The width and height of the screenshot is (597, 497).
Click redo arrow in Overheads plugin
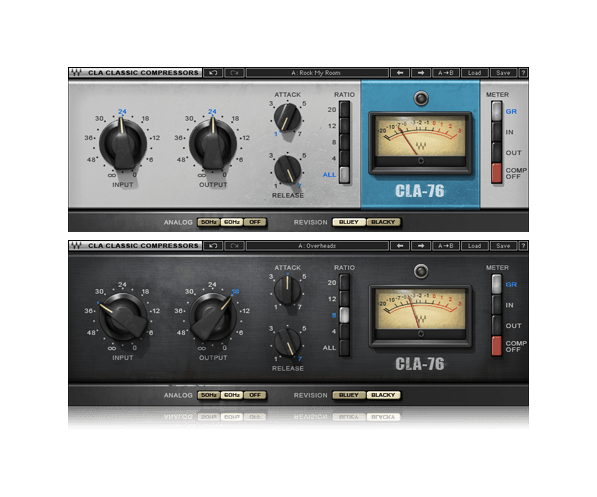pos(234,246)
